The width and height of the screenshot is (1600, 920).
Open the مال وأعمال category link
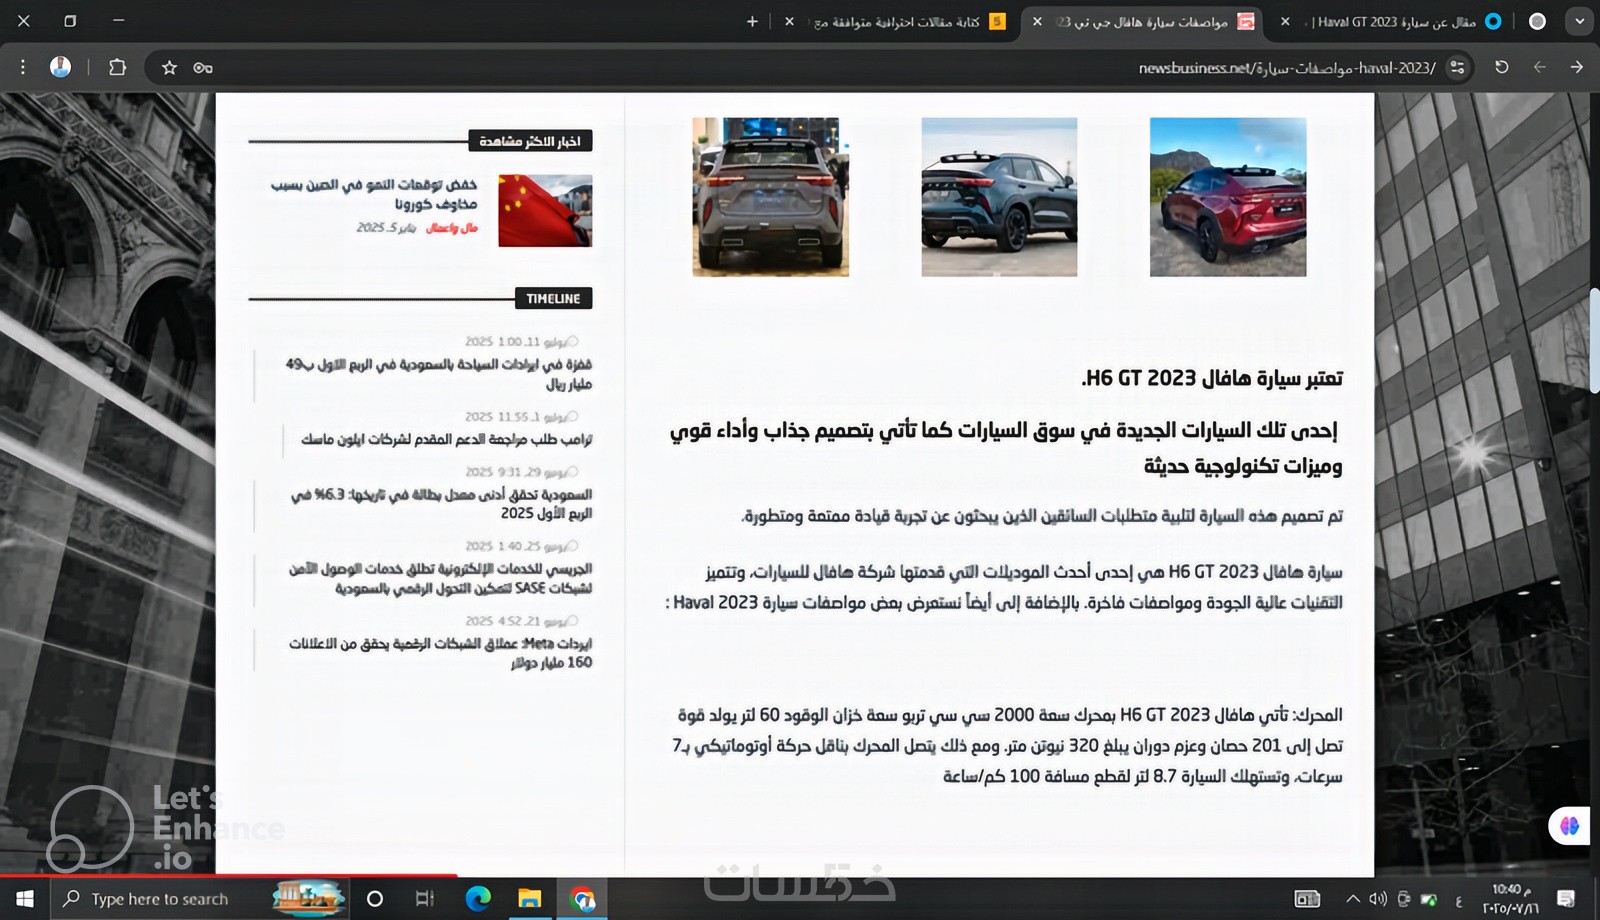[452, 228]
